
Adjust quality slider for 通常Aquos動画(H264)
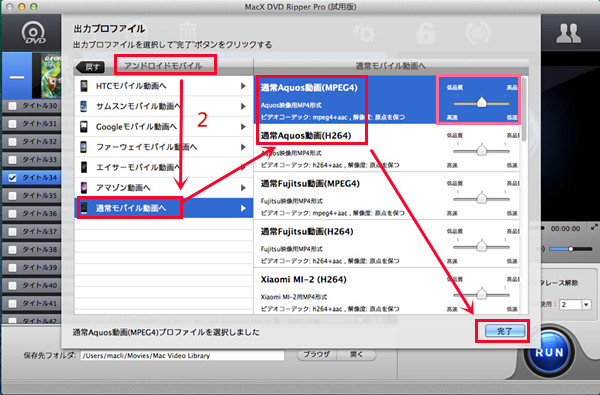[481, 150]
